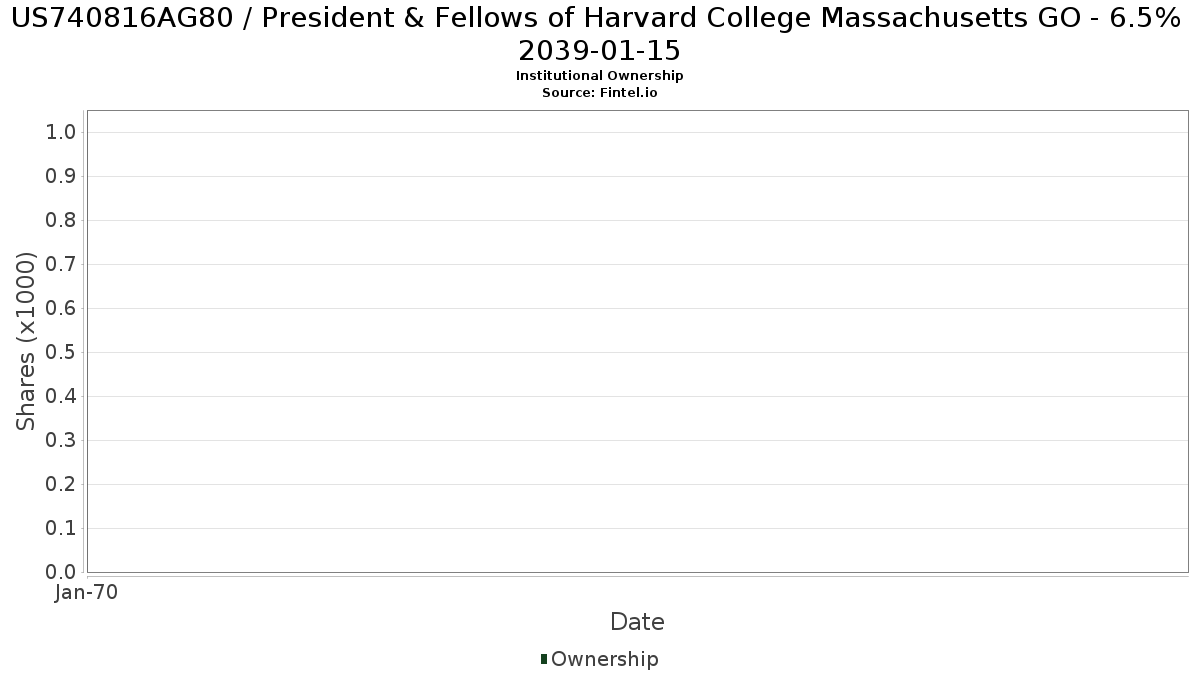Click the chart title starting with US740816AG80
Image resolution: width=1200 pixels, height=675 pixels.
coord(599,18)
